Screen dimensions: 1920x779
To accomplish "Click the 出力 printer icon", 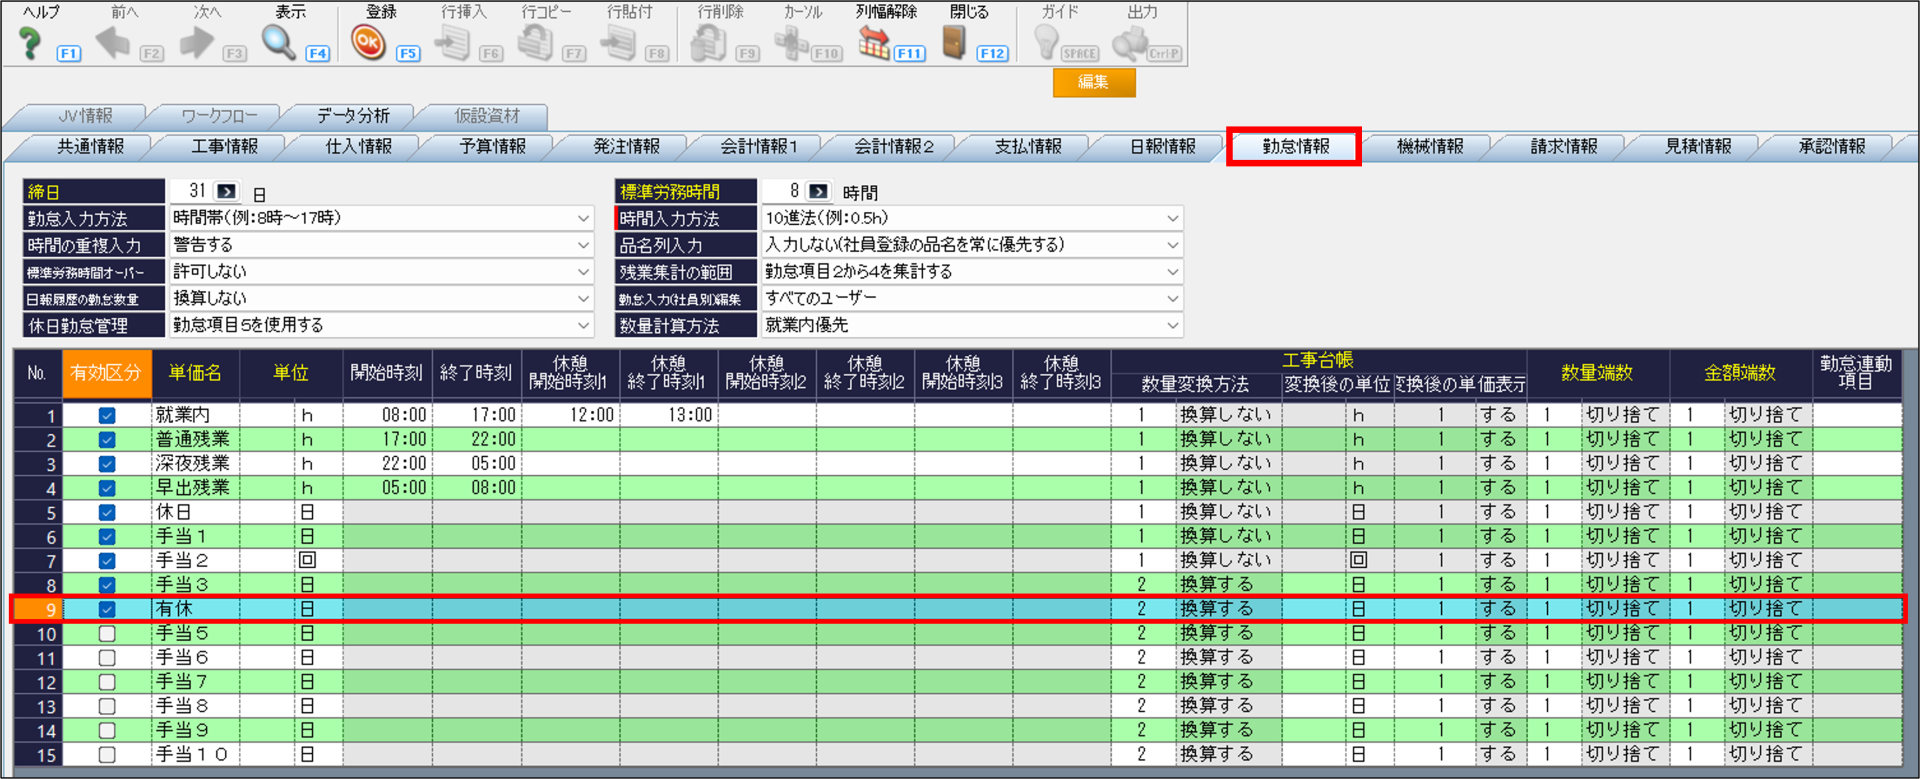I will [x=1130, y=43].
